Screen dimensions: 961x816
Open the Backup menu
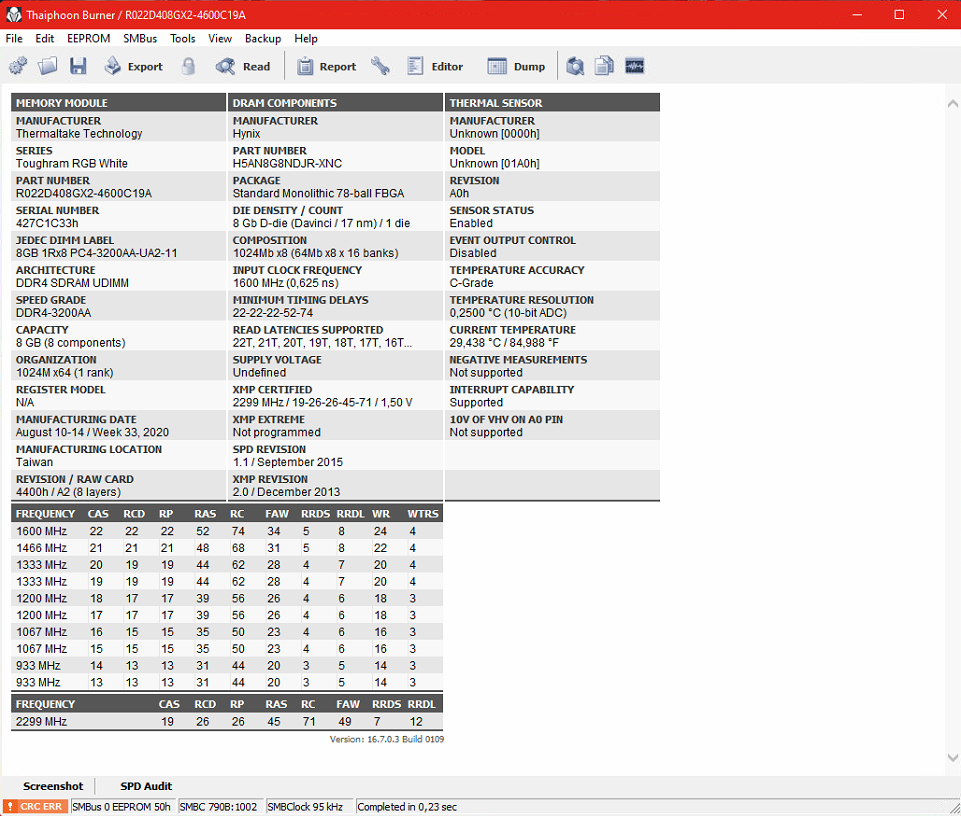pyautogui.click(x=263, y=39)
